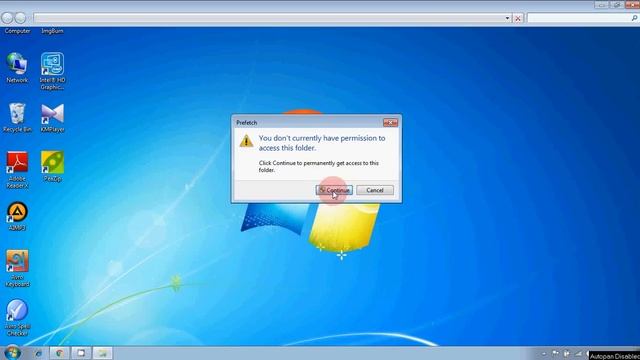Screen dimensions: 640x360
Task: Select the Intel HD Graphics desktop shortcut
Action: point(52,71)
